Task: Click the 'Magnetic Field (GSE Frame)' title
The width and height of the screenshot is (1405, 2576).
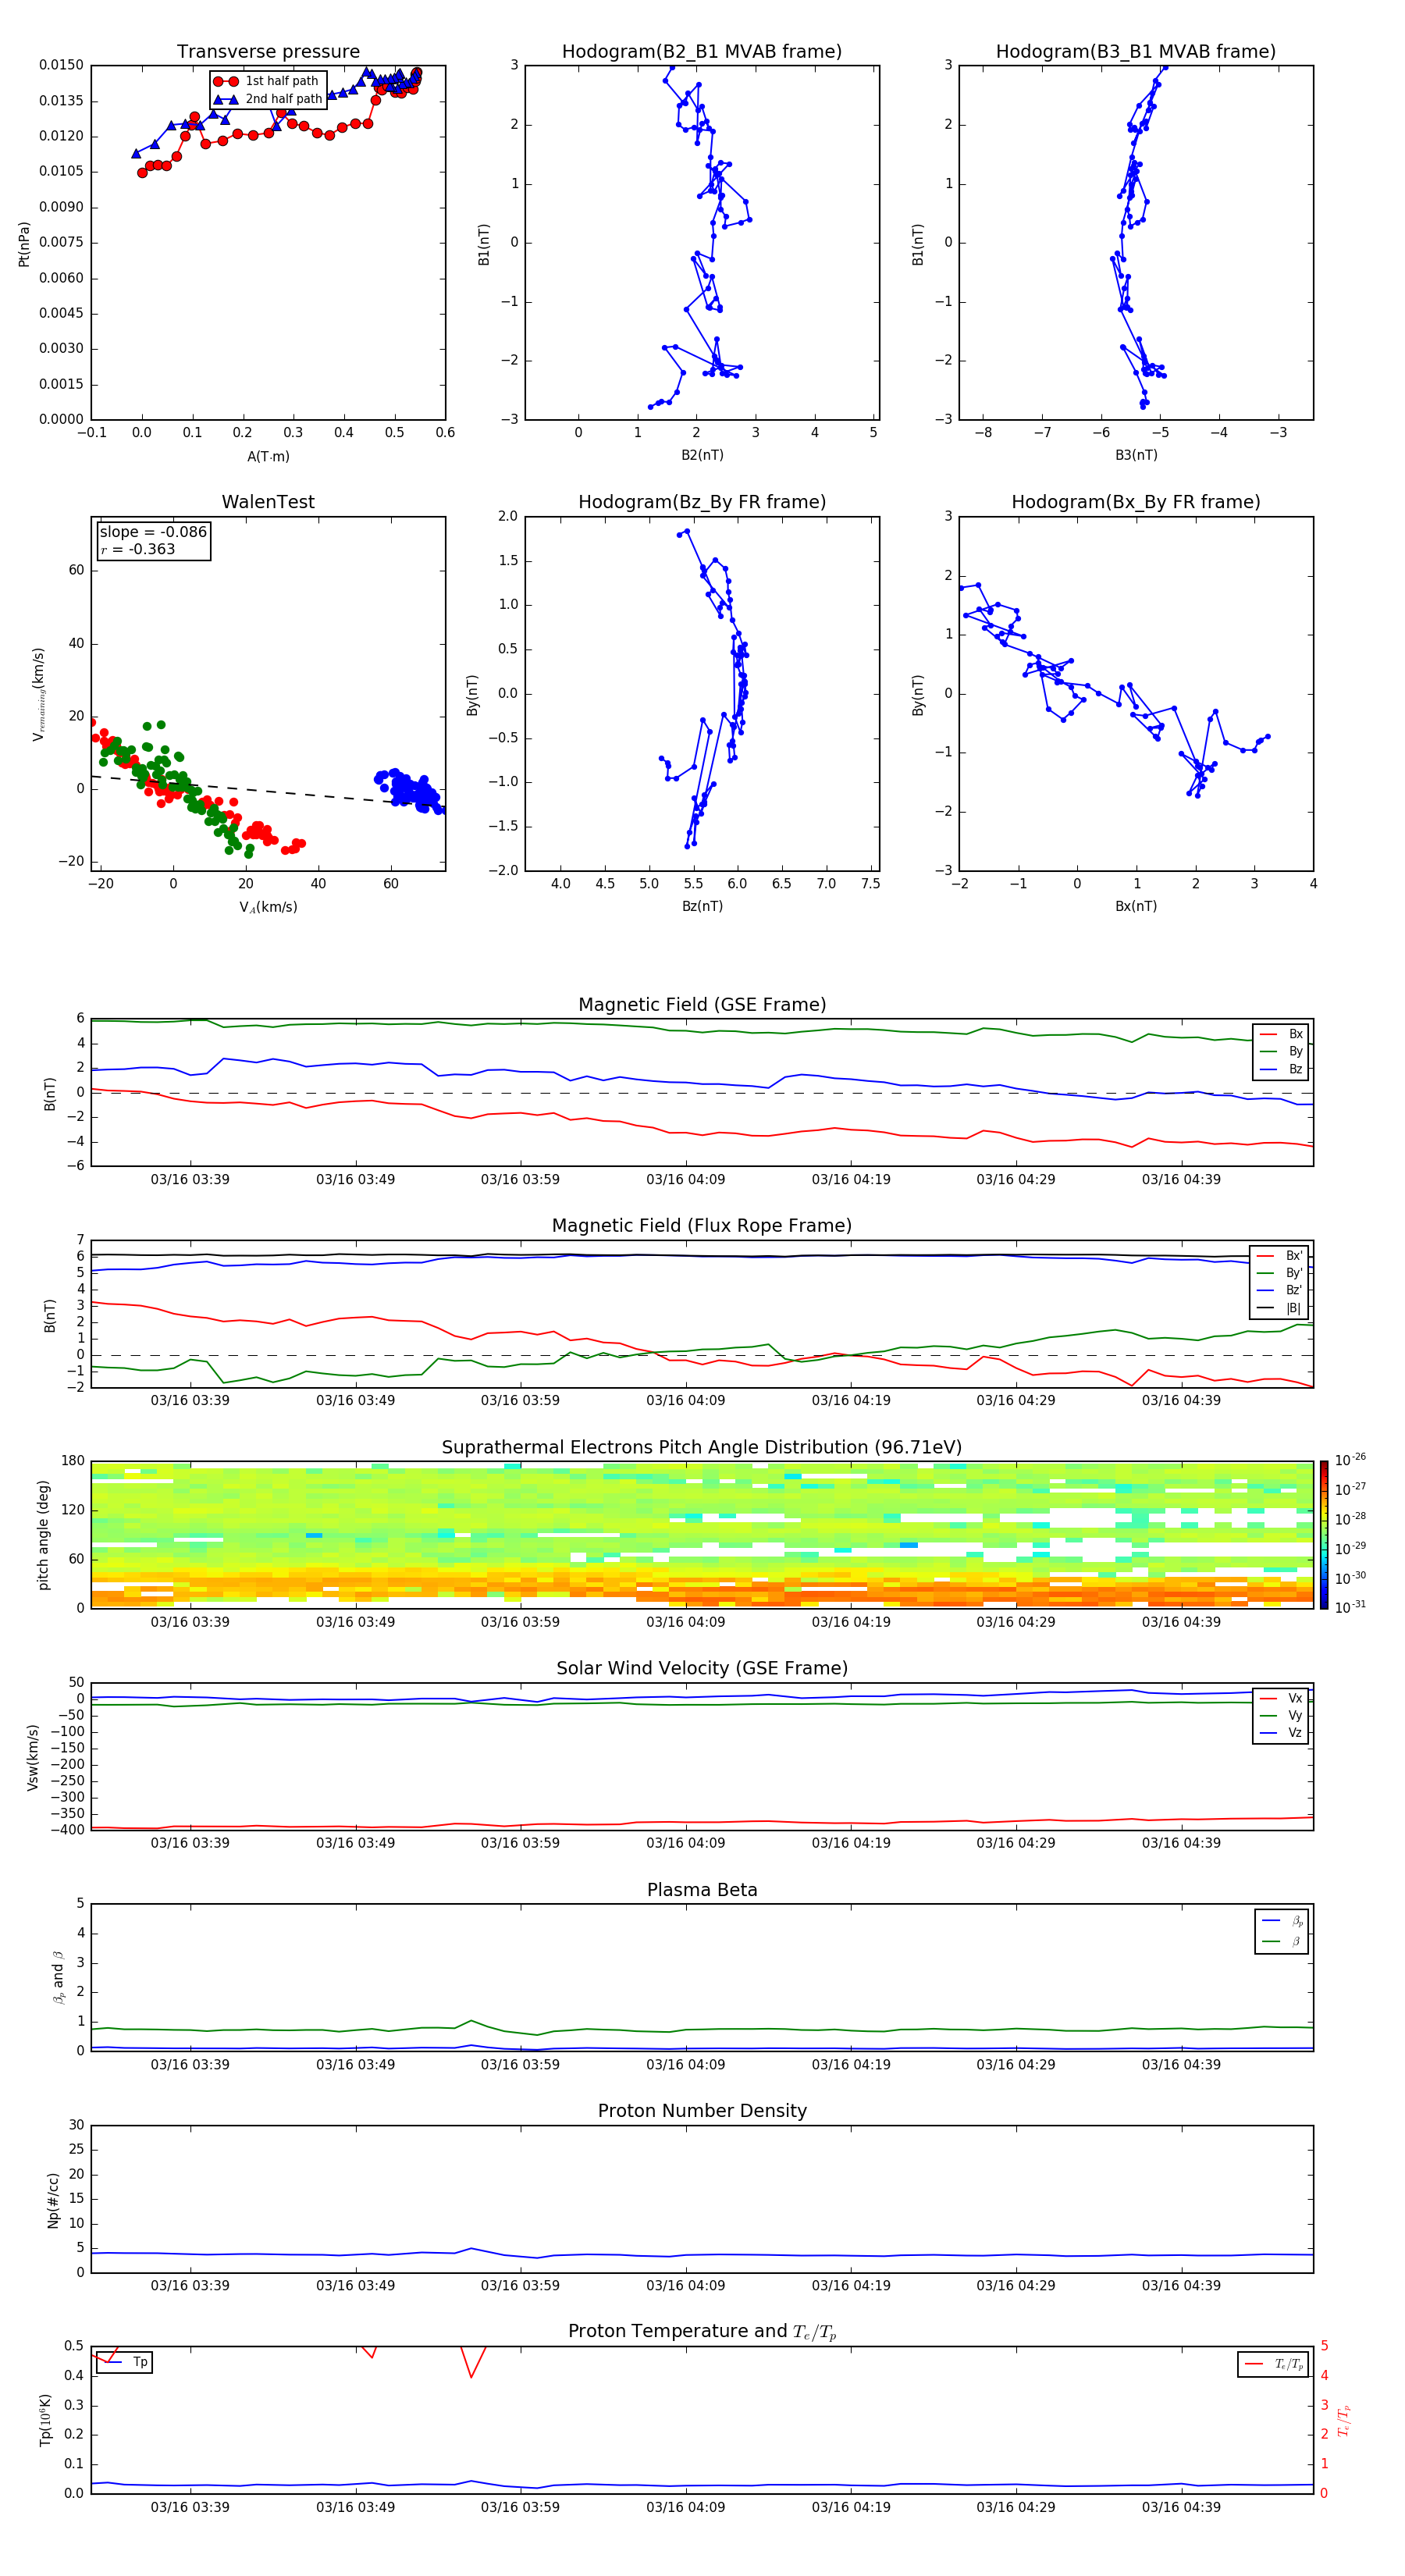Action: click(x=702, y=1005)
